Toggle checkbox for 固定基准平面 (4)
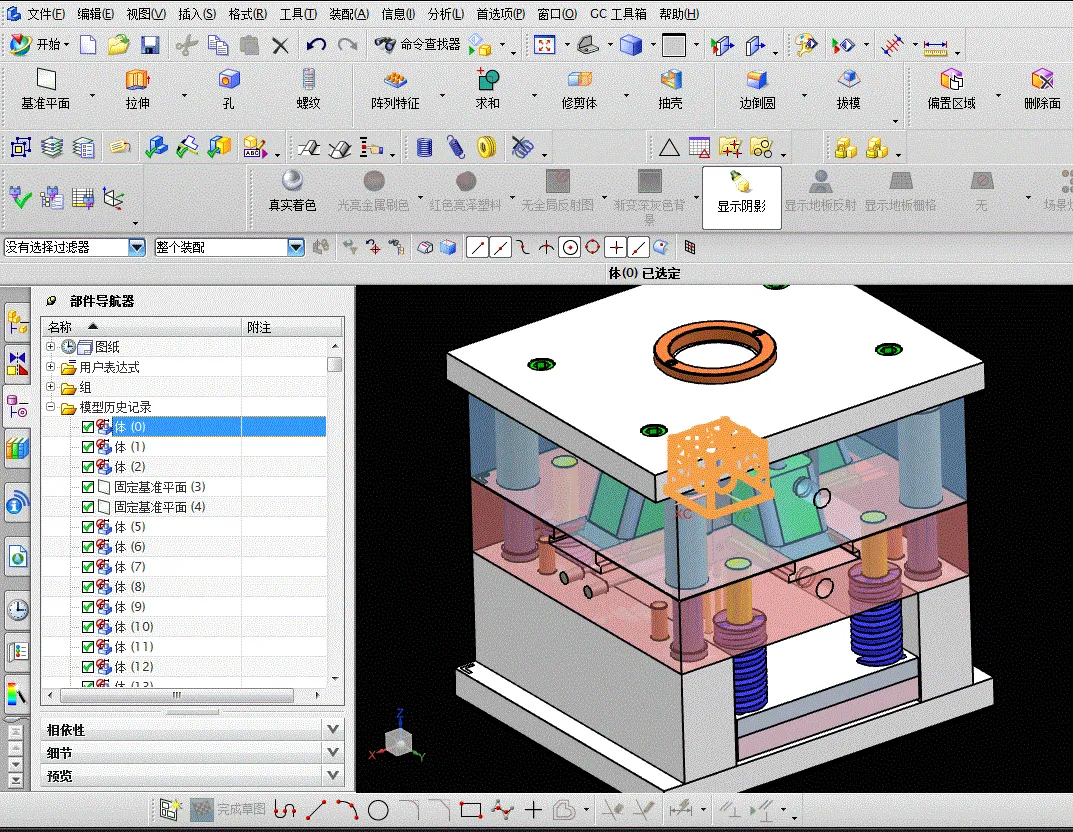Image resolution: width=1073 pixels, height=832 pixels. click(x=88, y=507)
